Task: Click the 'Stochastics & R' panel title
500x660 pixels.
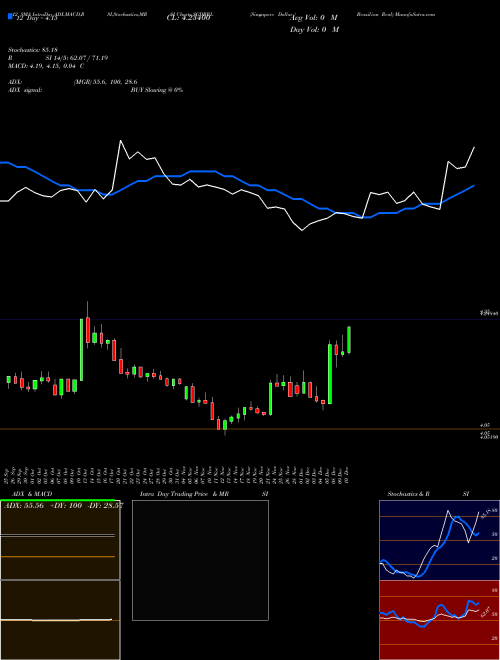Action: point(408,494)
